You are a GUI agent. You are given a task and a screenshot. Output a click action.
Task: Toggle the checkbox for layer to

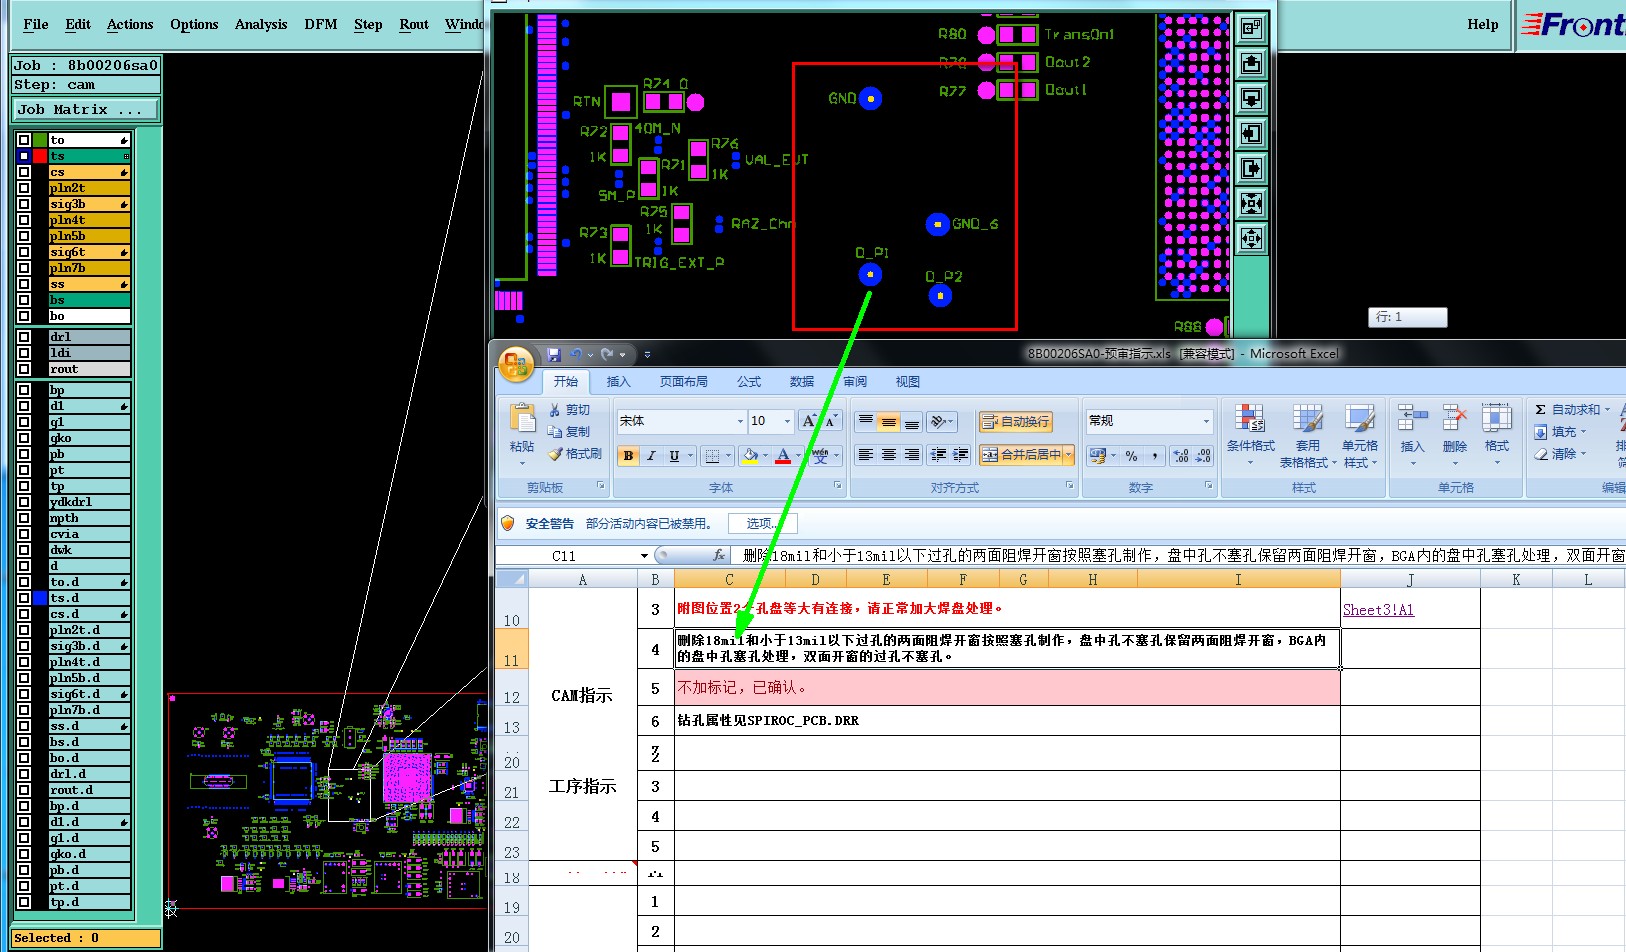(x=24, y=140)
